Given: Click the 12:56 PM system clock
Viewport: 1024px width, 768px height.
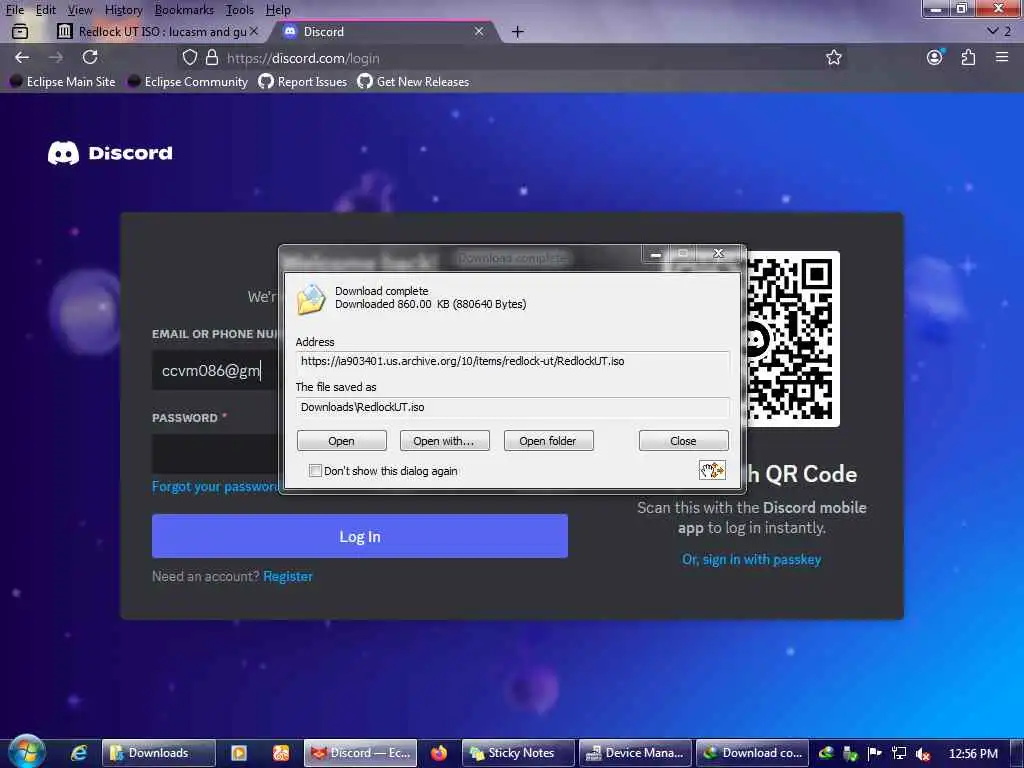Looking at the screenshot, I should pos(972,753).
